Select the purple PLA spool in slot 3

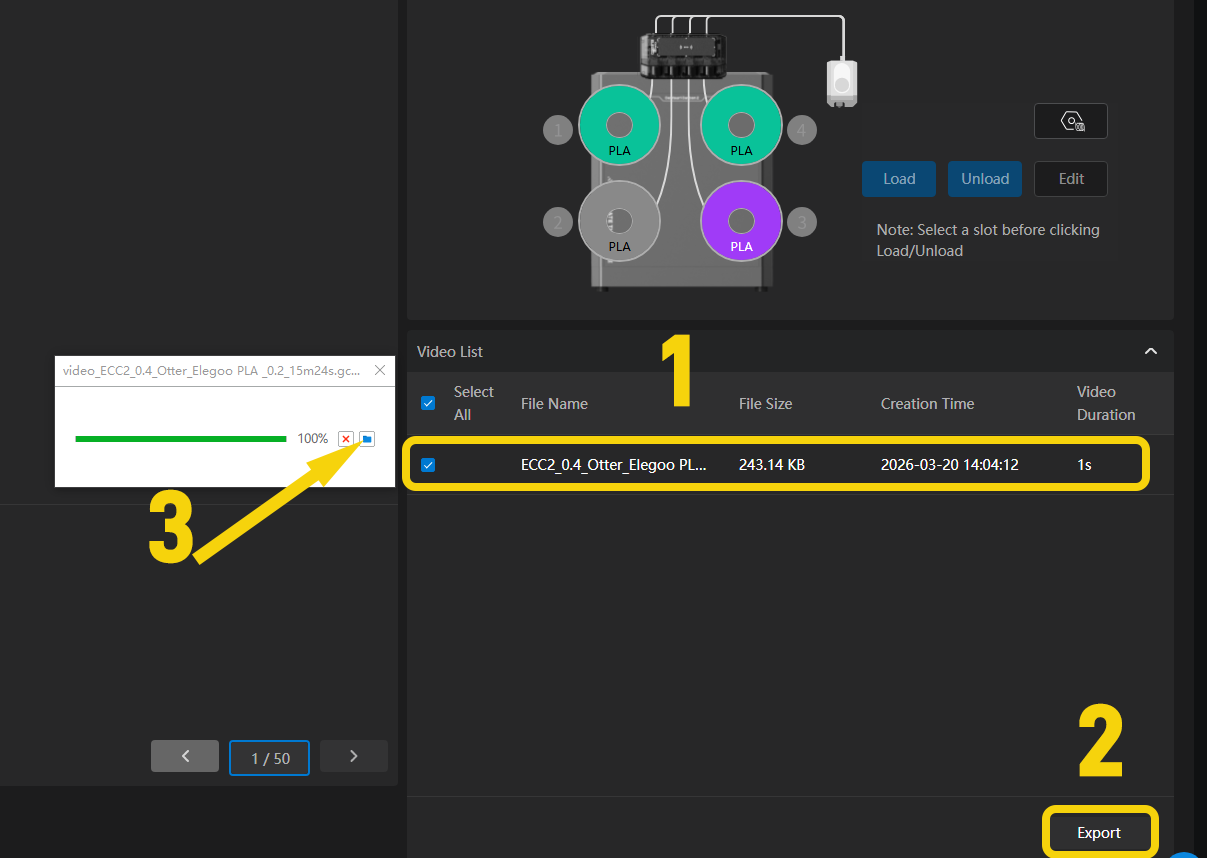point(740,221)
